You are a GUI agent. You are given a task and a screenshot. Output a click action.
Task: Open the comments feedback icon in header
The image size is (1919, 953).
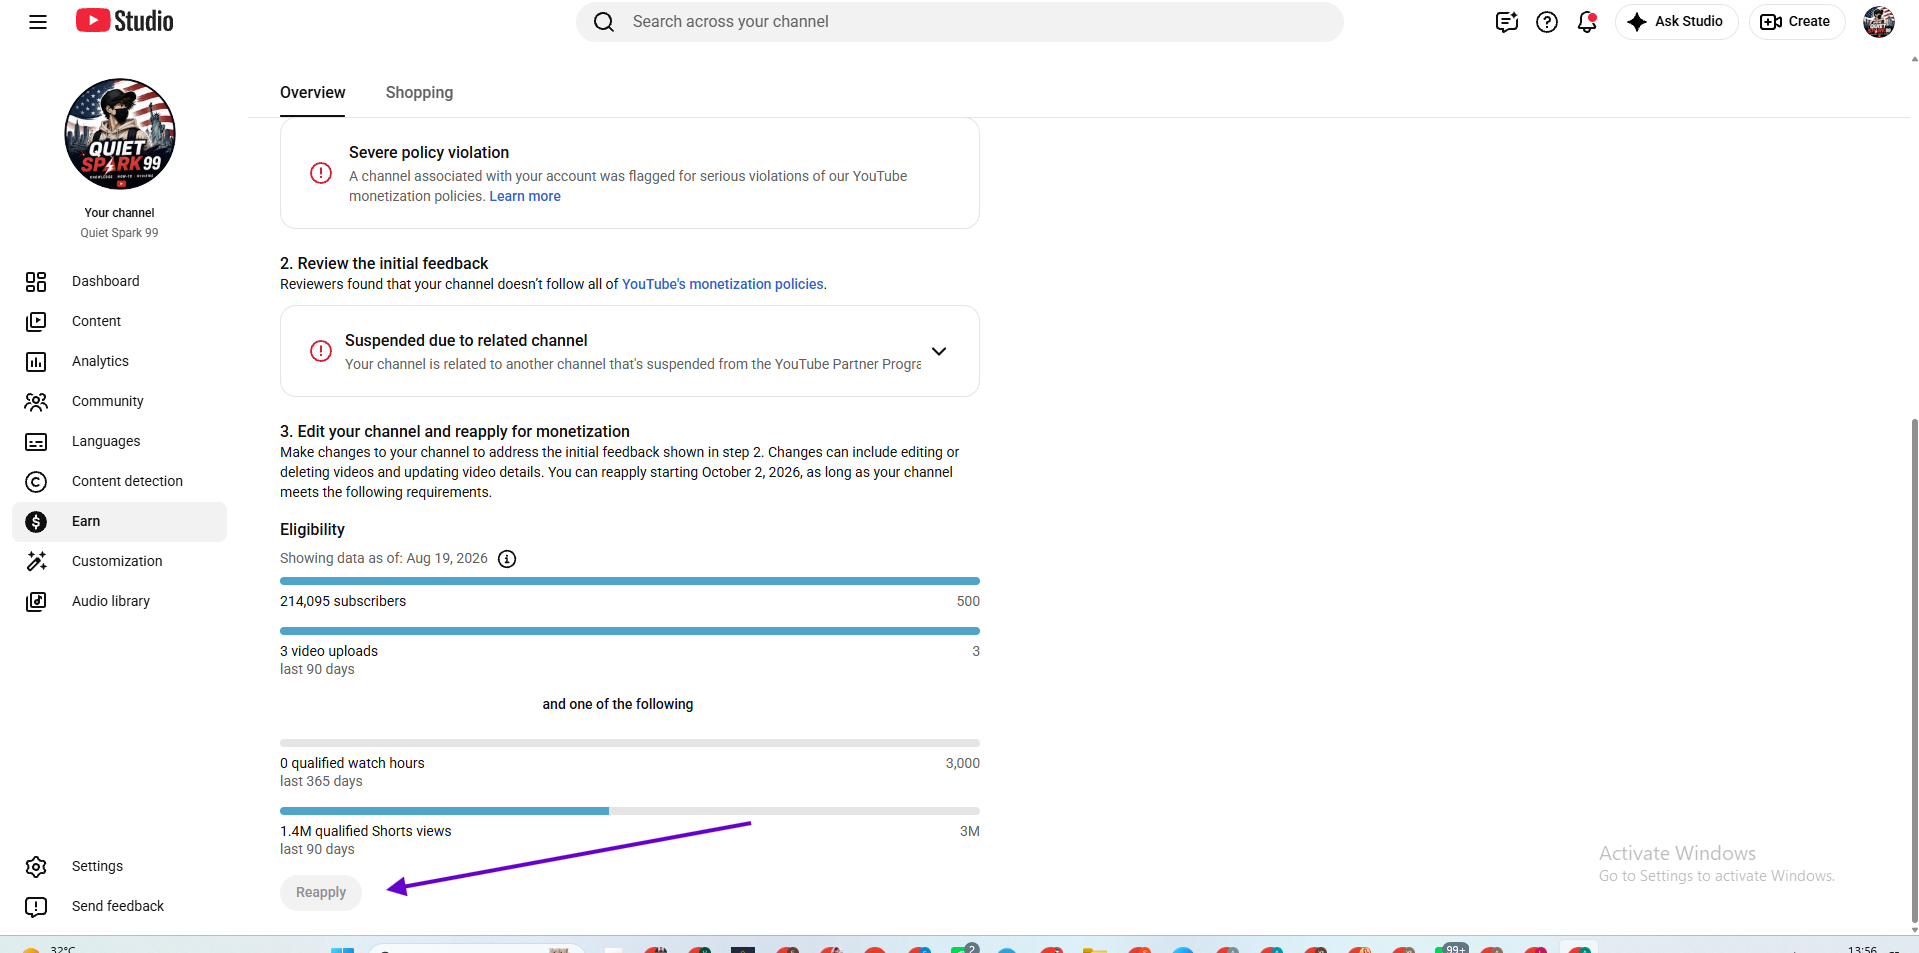pos(1506,22)
